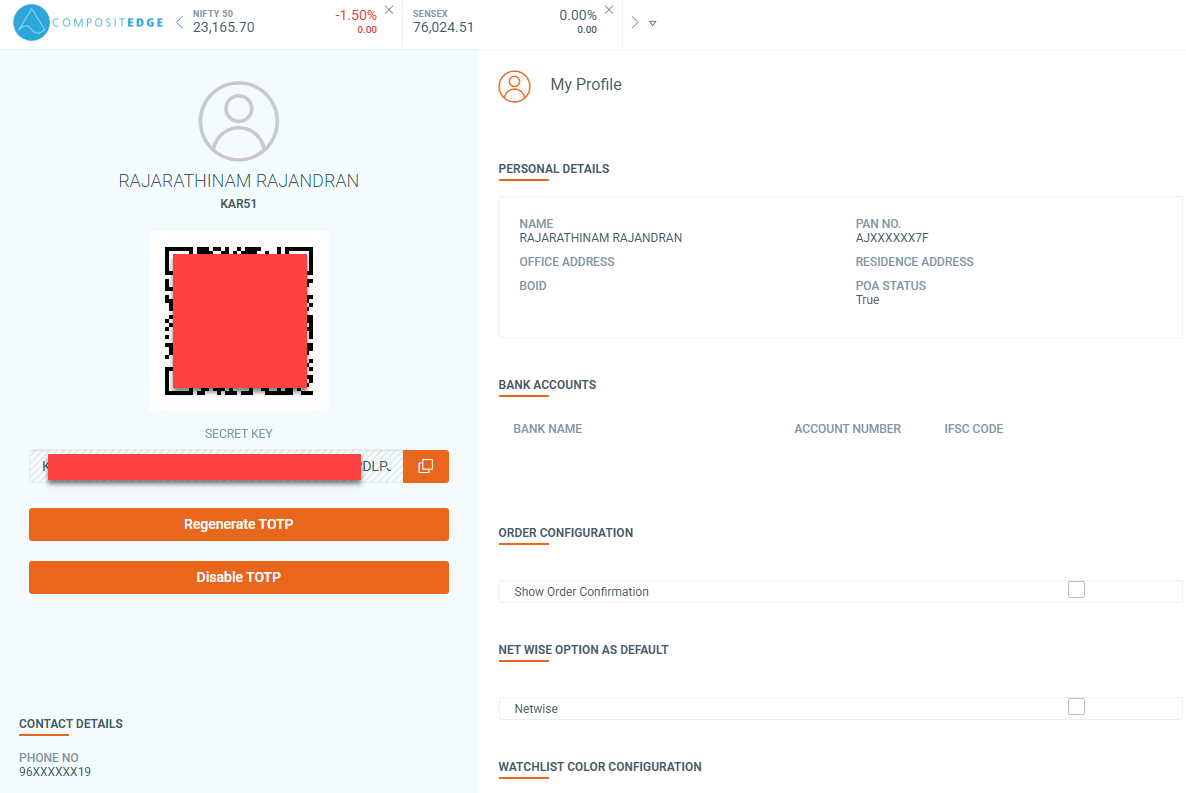The image size is (1186, 793).
Task: Click the Disable TOTP button
Action: point(238,578)
